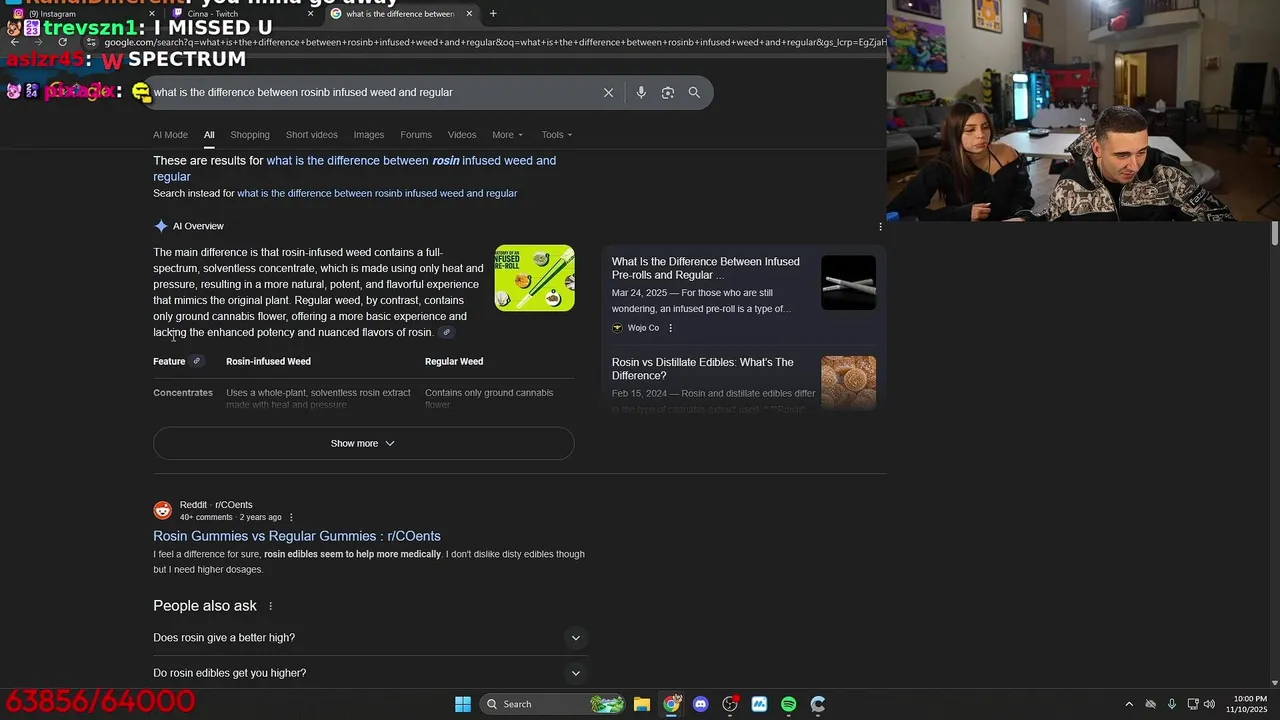The width and height of the screenshot is (1280, 720).
Task: View site information icon in address bar
Action: (92, 42)
